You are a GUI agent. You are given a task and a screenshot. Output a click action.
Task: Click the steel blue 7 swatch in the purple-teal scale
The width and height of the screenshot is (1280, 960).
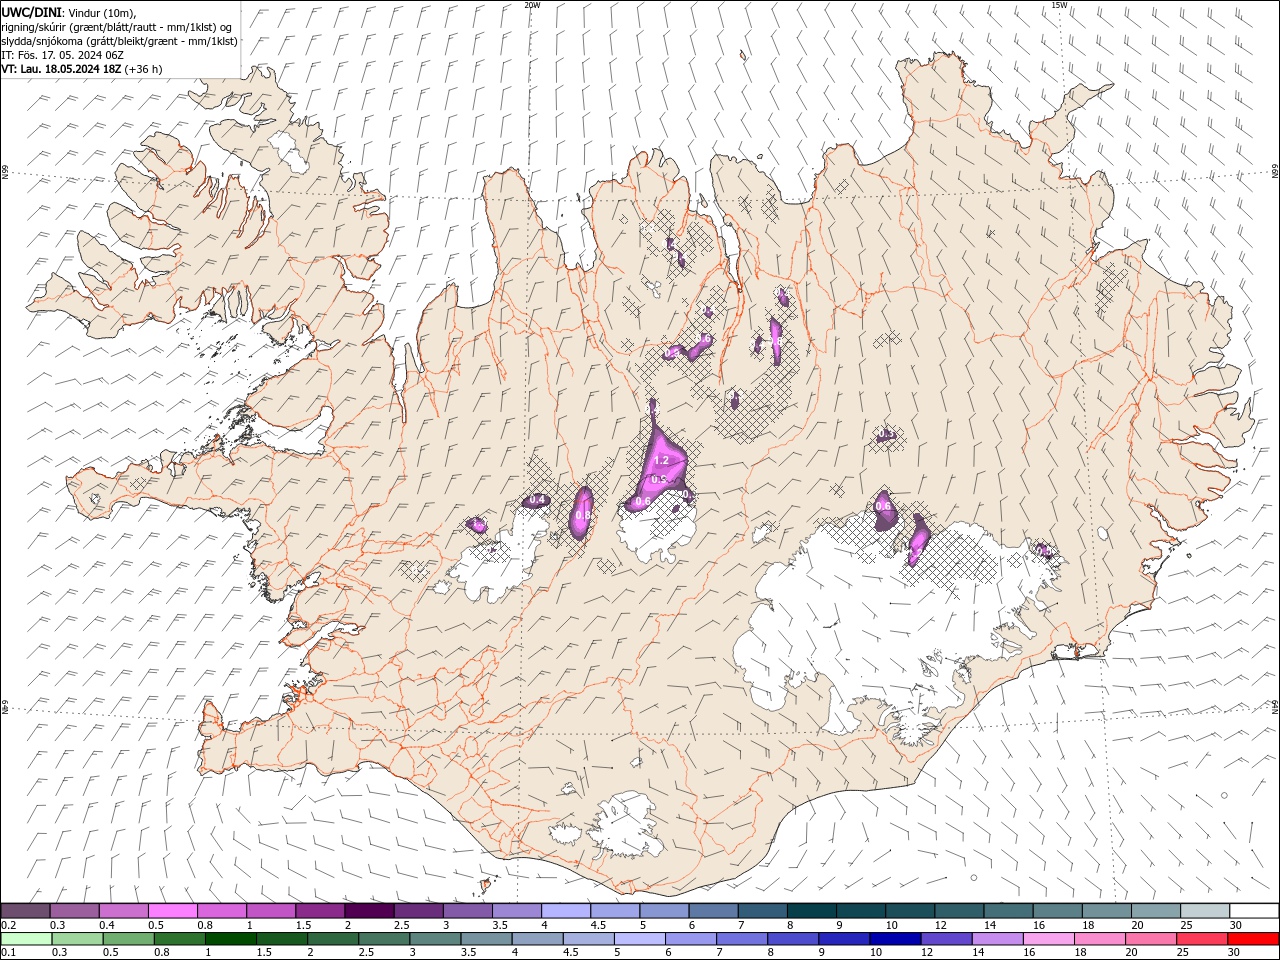(762, 911)
